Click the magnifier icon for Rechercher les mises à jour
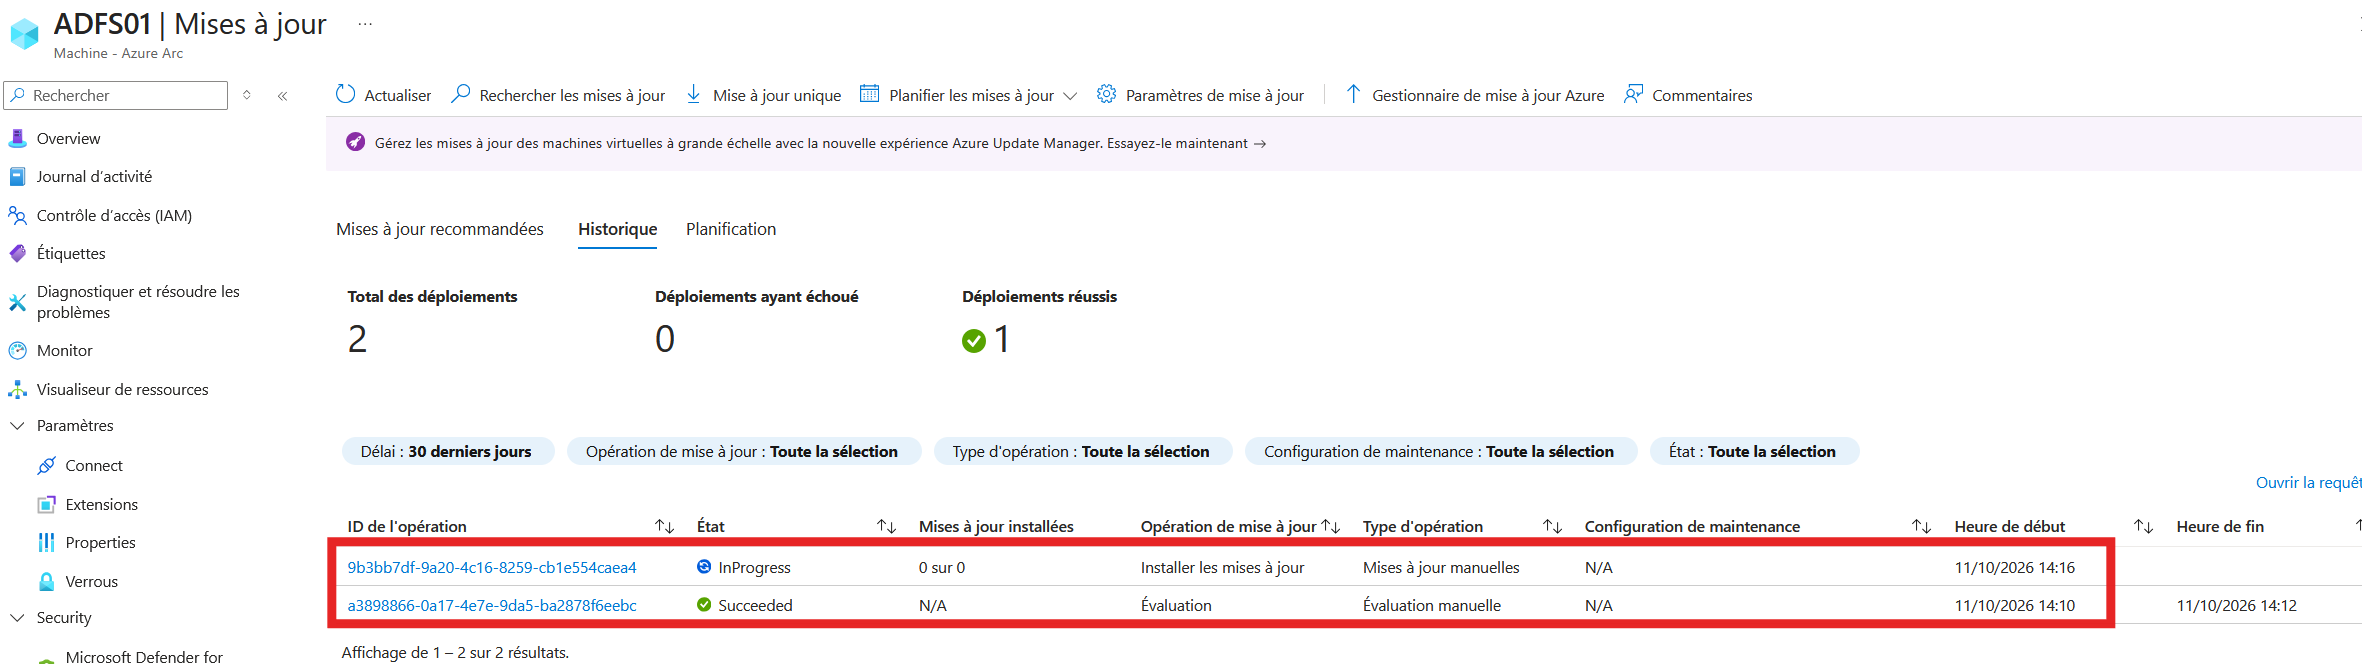This screenshot has height=664, width=2362. pos(461,94)
